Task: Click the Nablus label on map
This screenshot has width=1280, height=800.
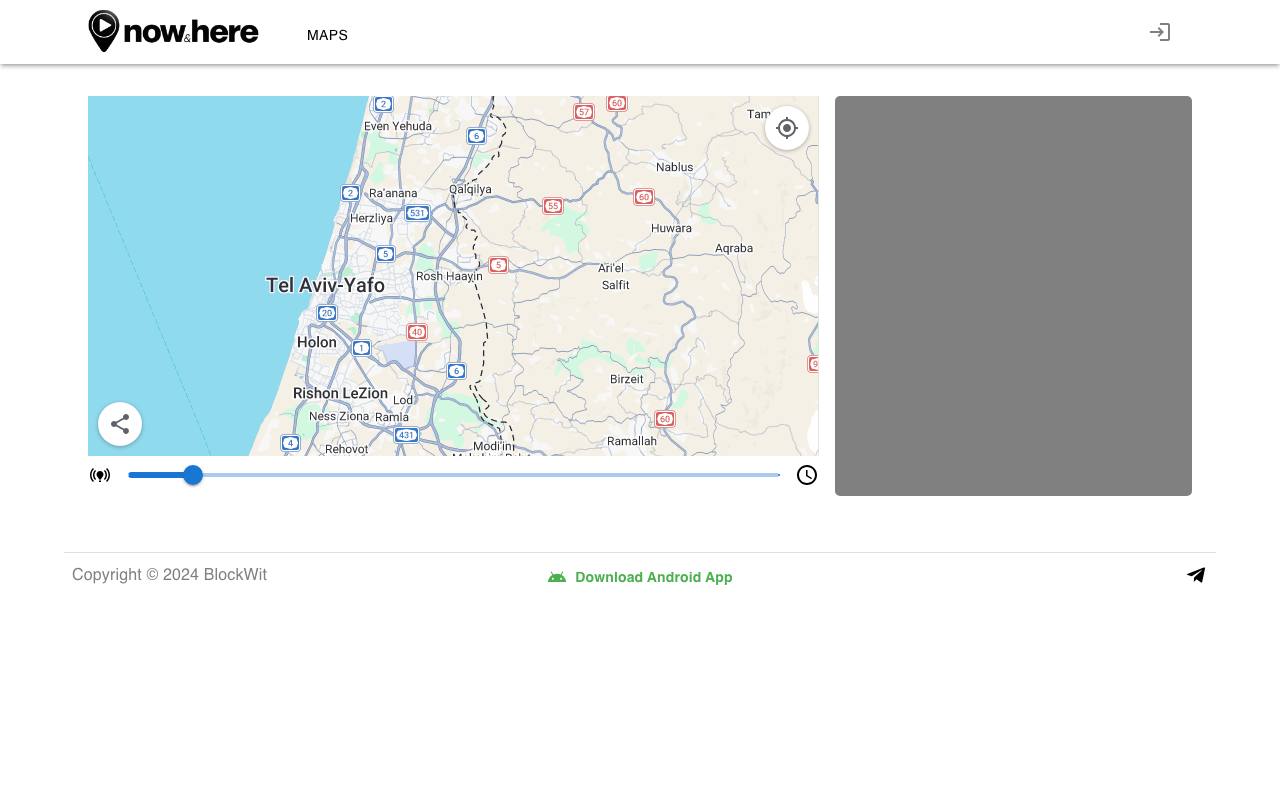Action: 675,167
